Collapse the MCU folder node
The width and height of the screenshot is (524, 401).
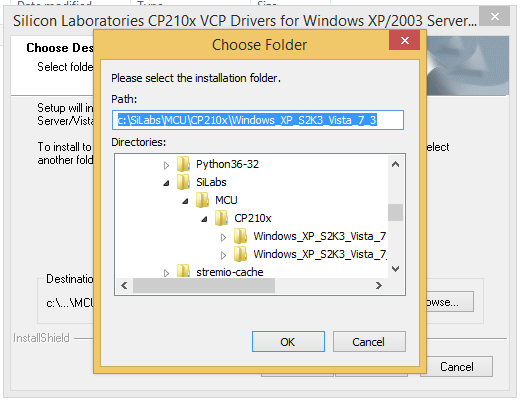pyautogui.click(x=185, y=201)
